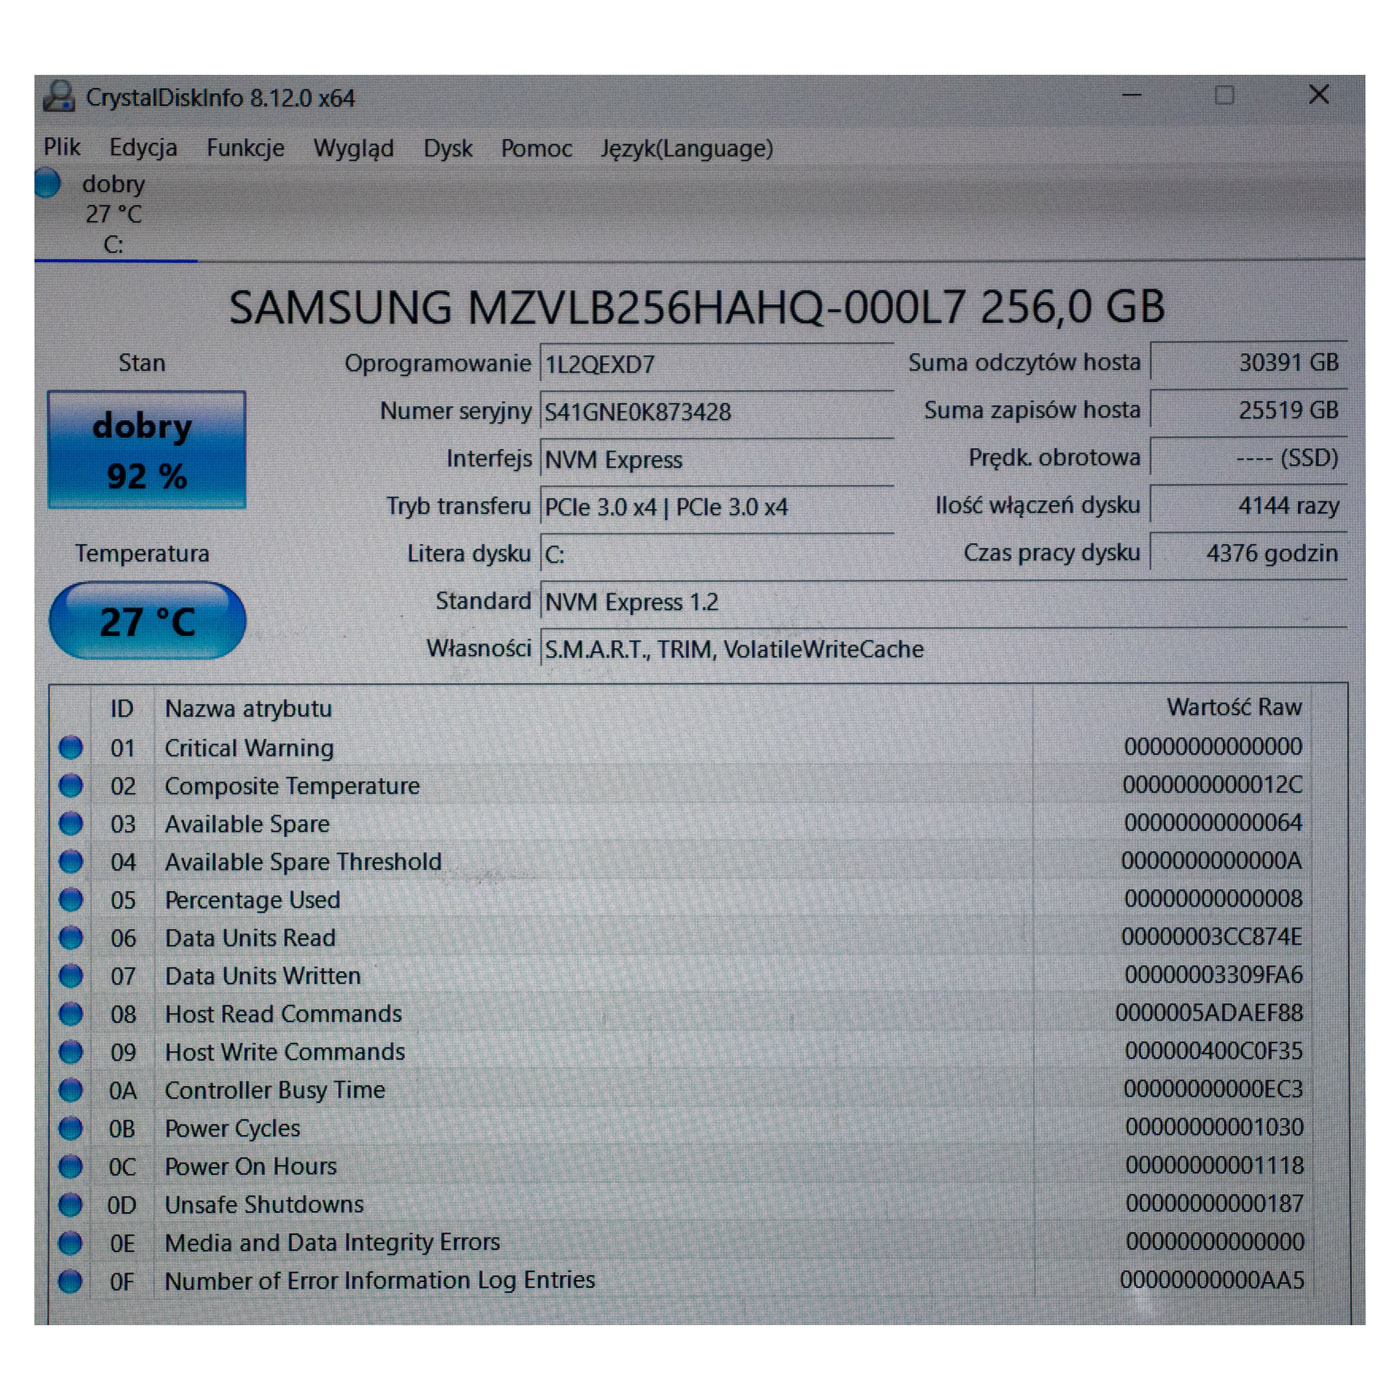Click the ID cell 0A

122,1090
